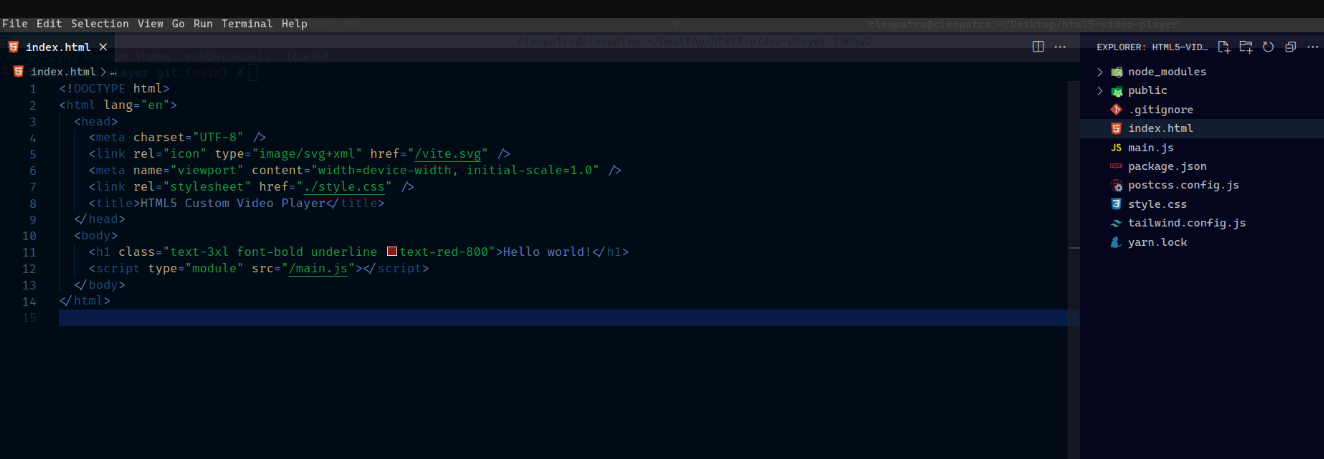Viewport: 1324px width, 459px height.
Task: Open the Selection menu
Action: pyautogui.click(x=100, y=24)
